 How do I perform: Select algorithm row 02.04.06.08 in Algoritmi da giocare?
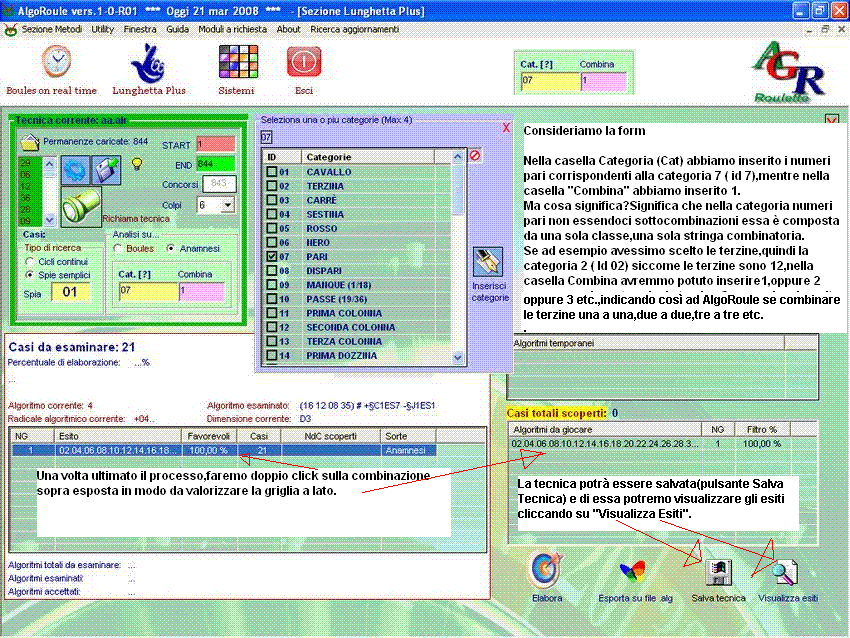pos(651,443)
